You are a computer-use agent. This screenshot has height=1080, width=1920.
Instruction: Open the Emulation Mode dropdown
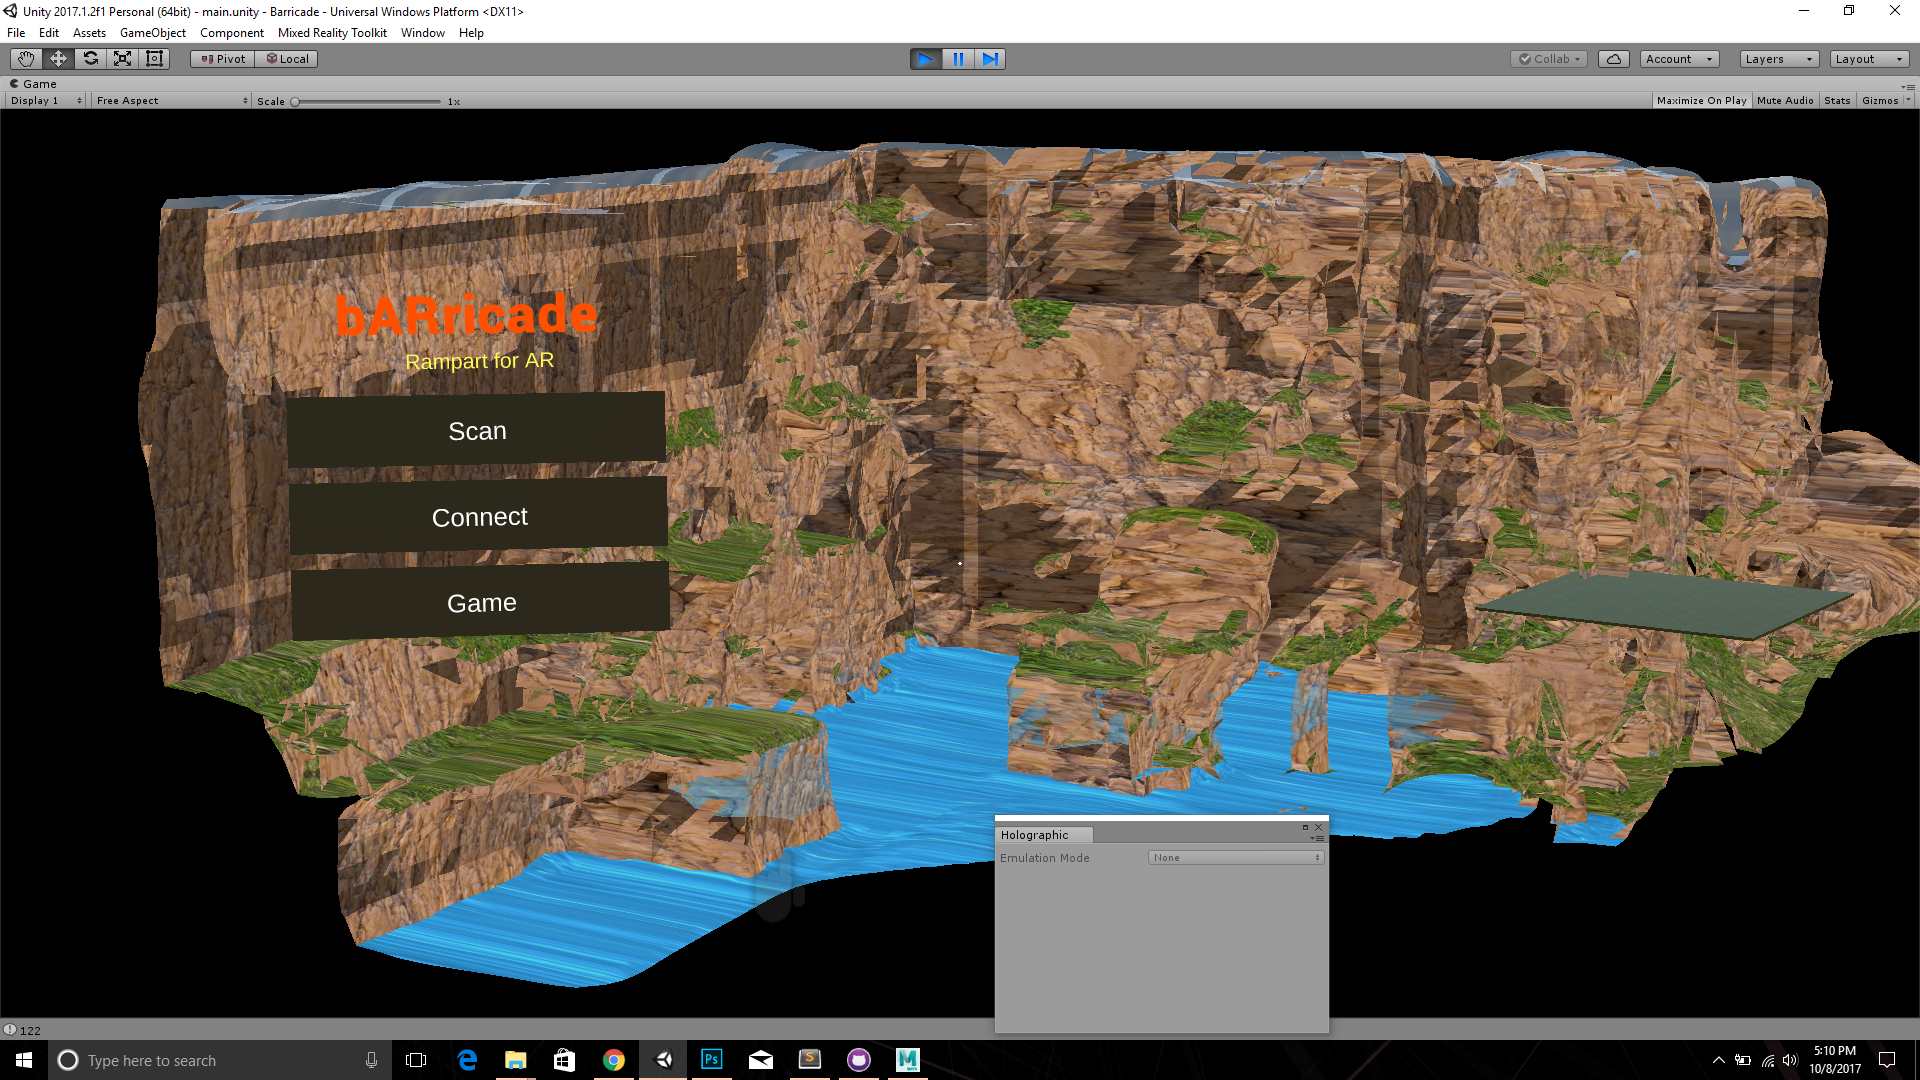click(x=1236, y=858)
